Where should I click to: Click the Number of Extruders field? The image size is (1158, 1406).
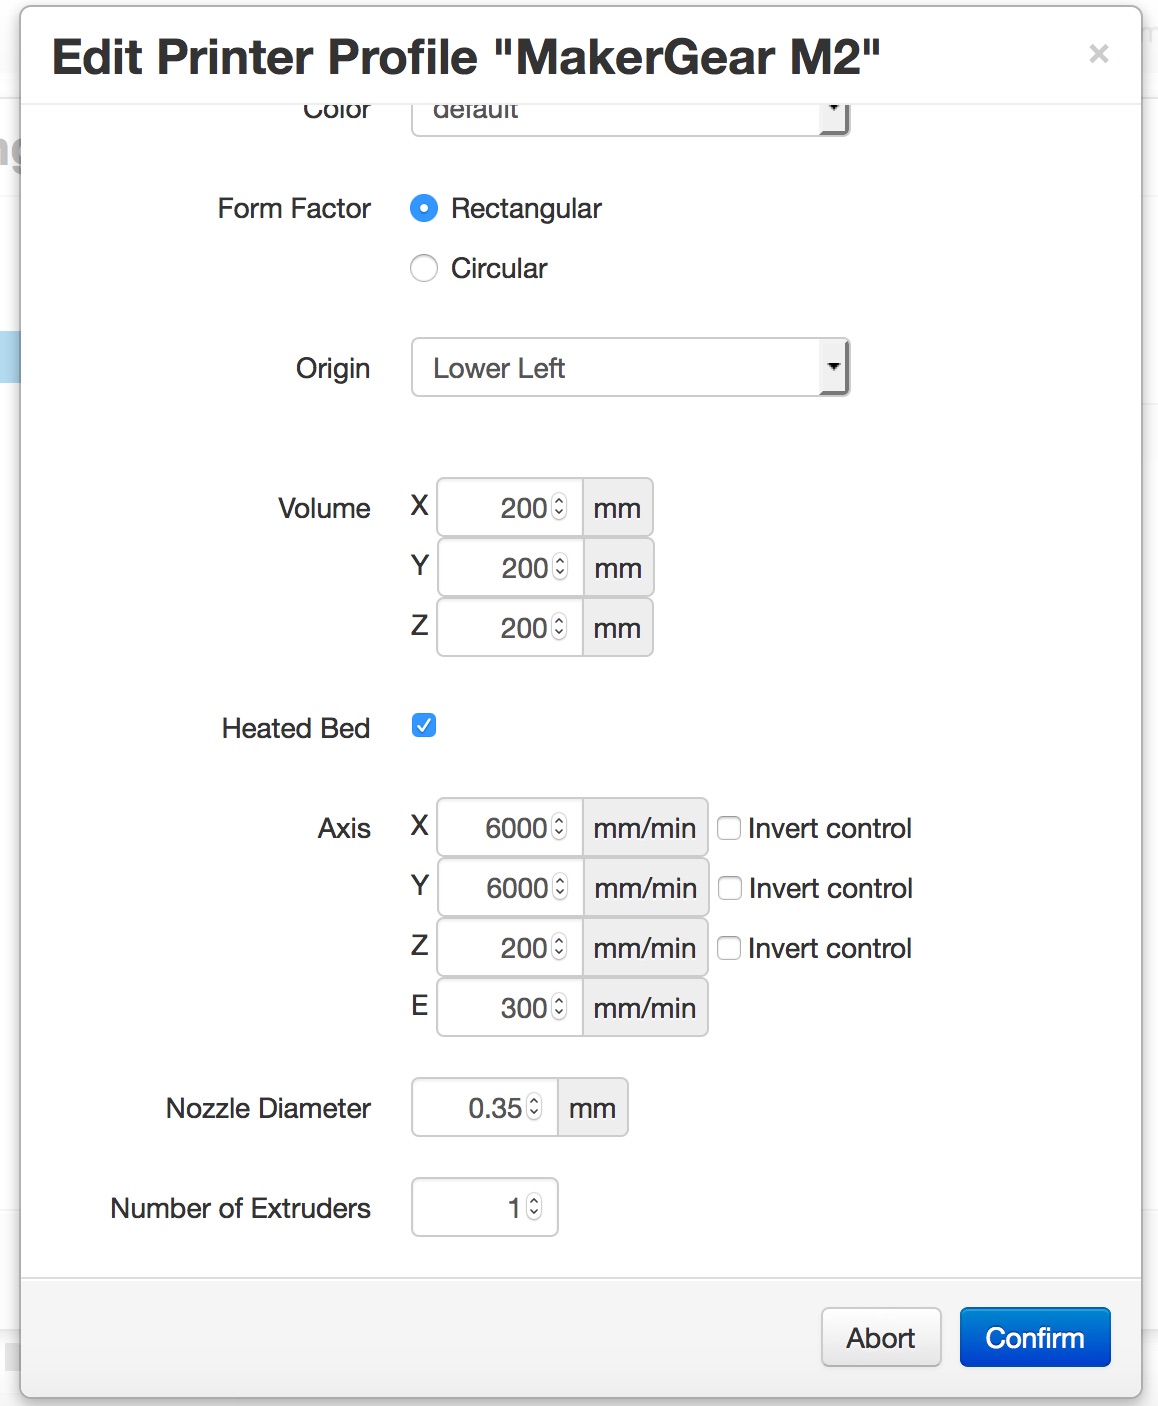(470, 1208)
